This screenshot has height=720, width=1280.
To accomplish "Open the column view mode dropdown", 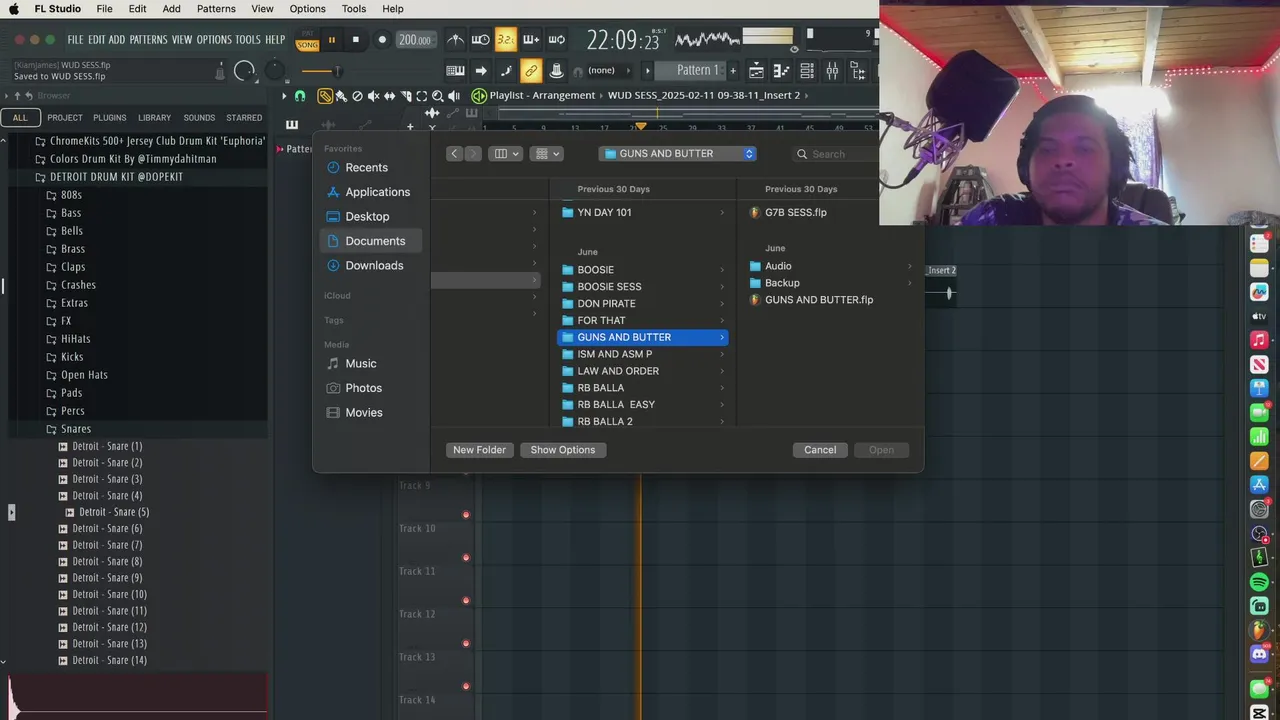I will tap(506, 154).
